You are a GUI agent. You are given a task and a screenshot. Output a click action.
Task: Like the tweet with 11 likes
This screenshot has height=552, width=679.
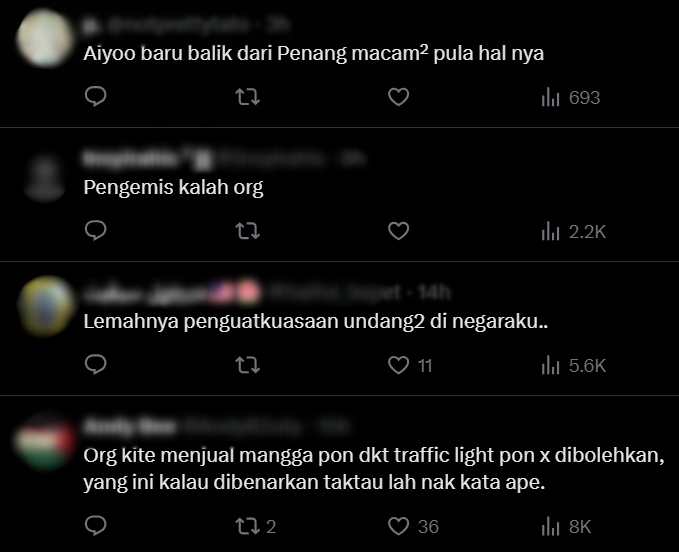pyautogui.click(x=410, y=365)
